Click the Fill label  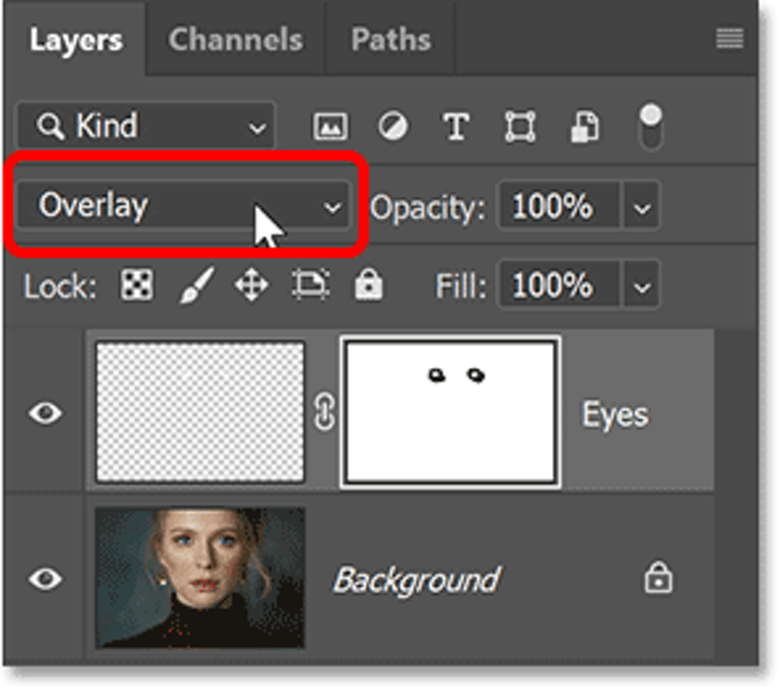click(x=460, y=286)
